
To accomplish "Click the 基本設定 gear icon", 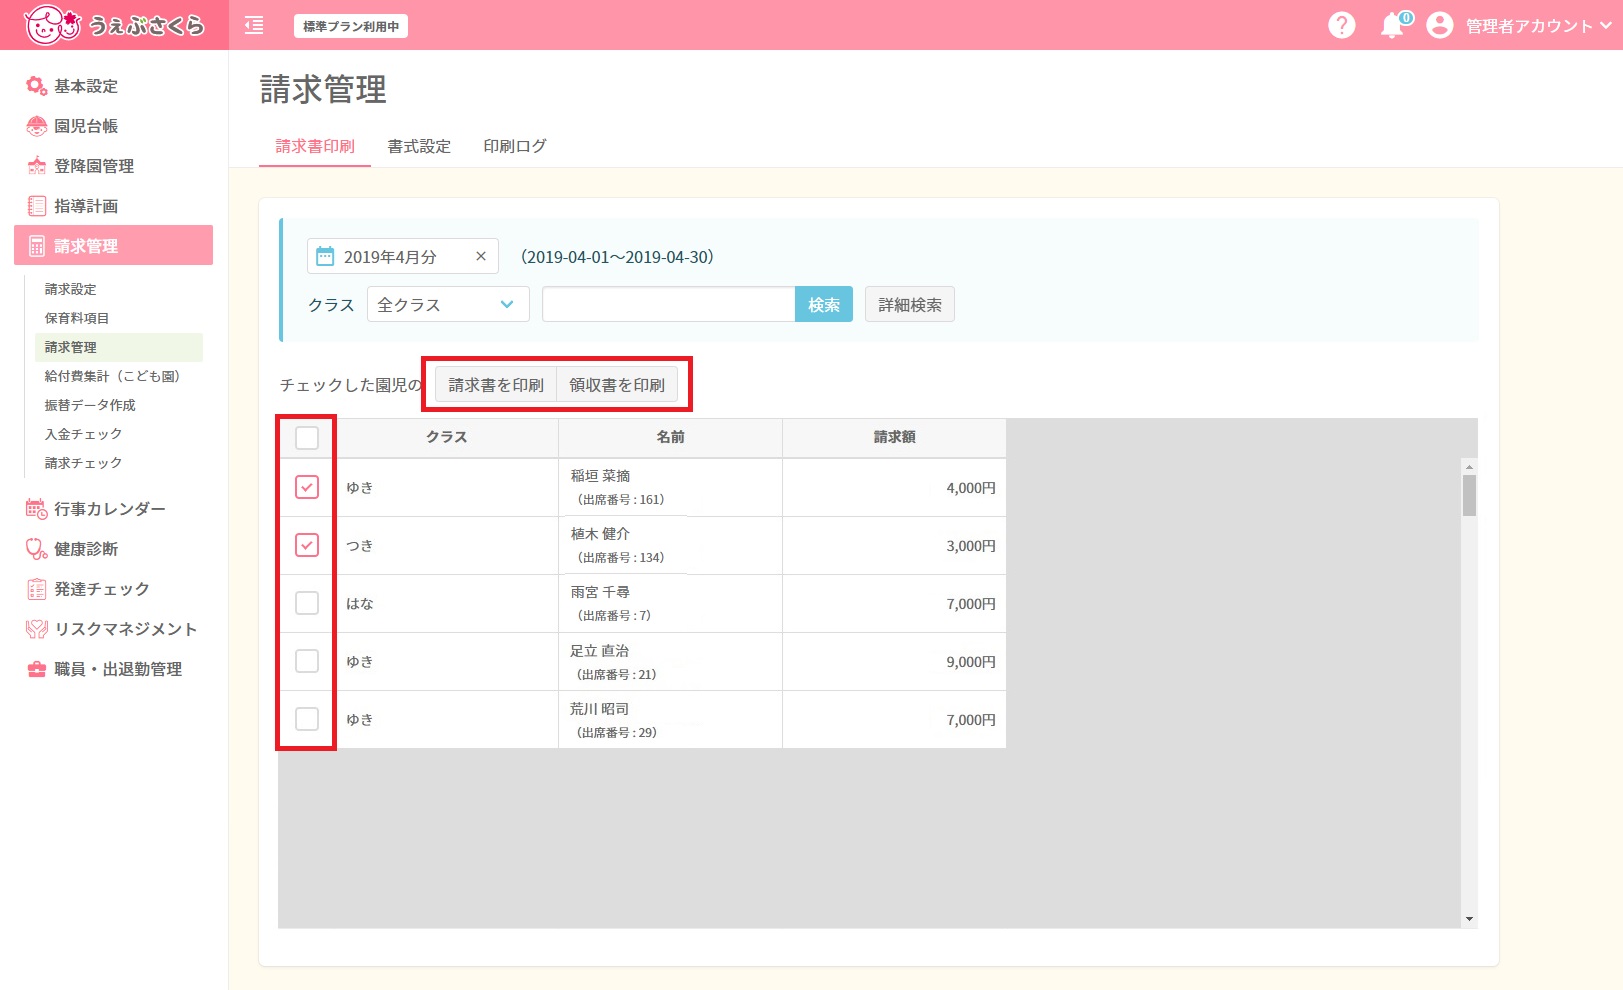I will [x=37, y=86].
